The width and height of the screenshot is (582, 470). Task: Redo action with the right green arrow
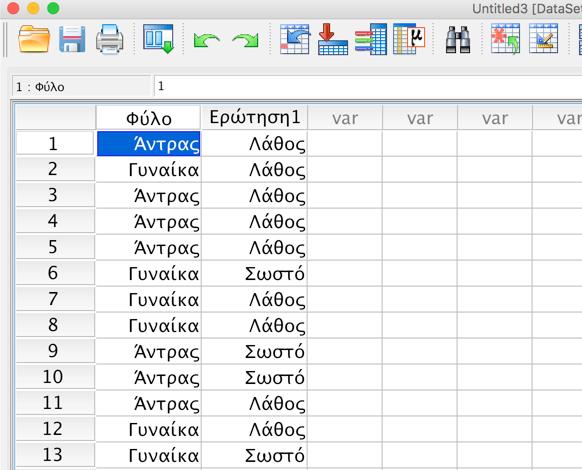245,40
